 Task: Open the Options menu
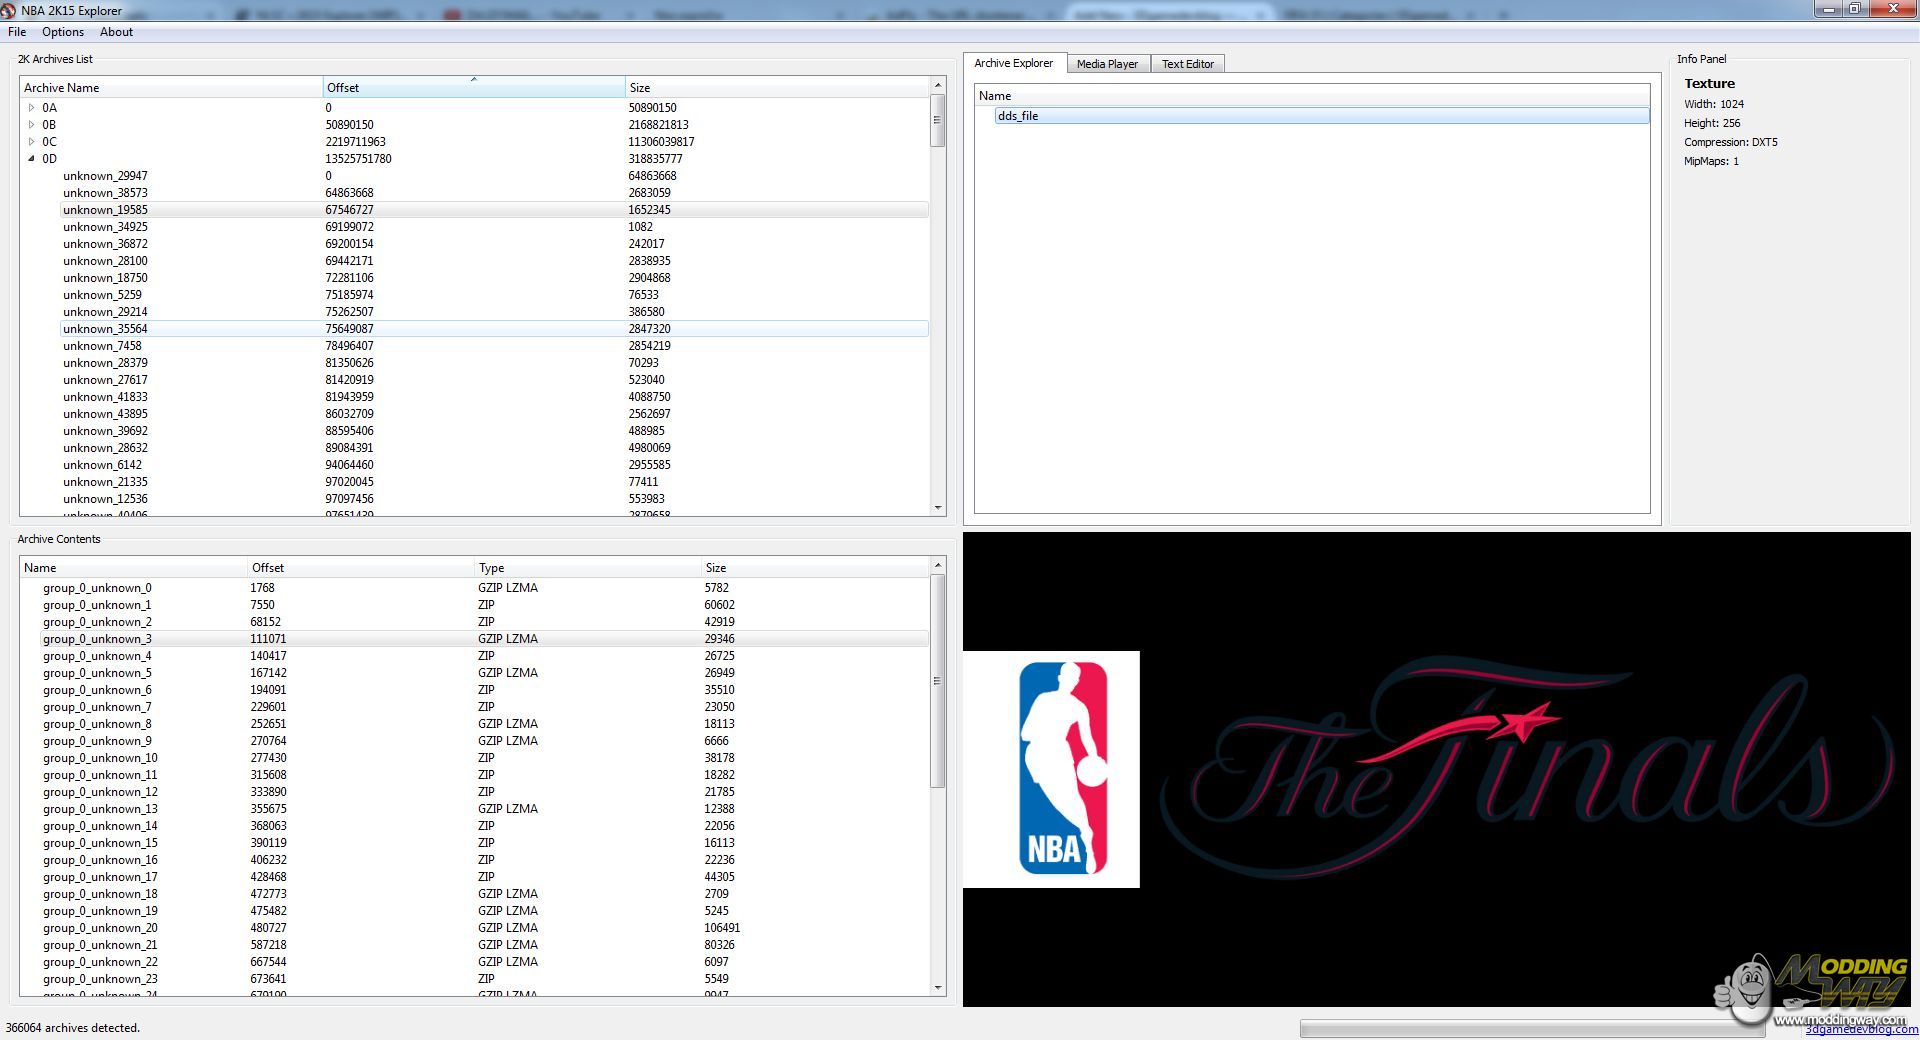pyautogui.click(x=63, y=32)
